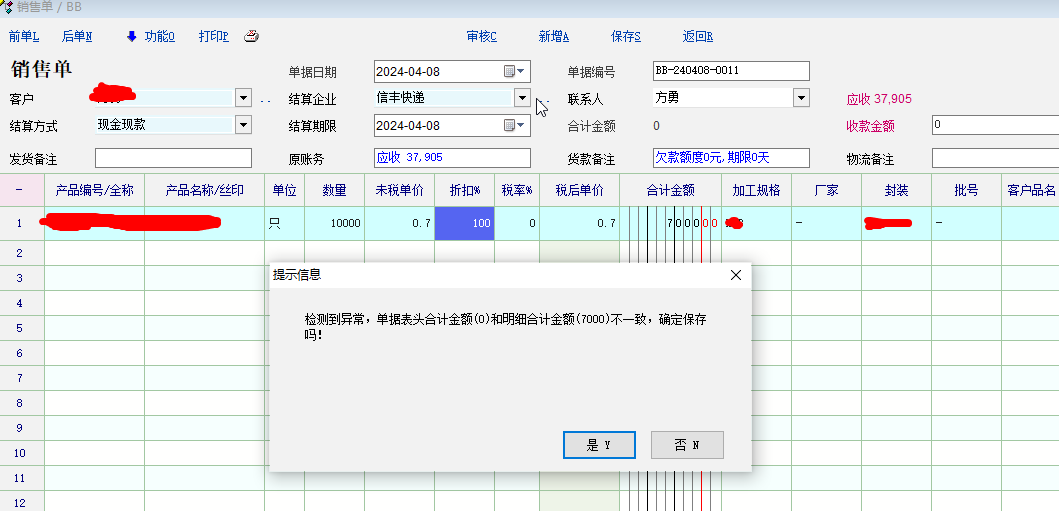Confirm saving with the 是 Y button
Image resolution: width=1059 pixels, height=511 pixels.
[599, 445]
